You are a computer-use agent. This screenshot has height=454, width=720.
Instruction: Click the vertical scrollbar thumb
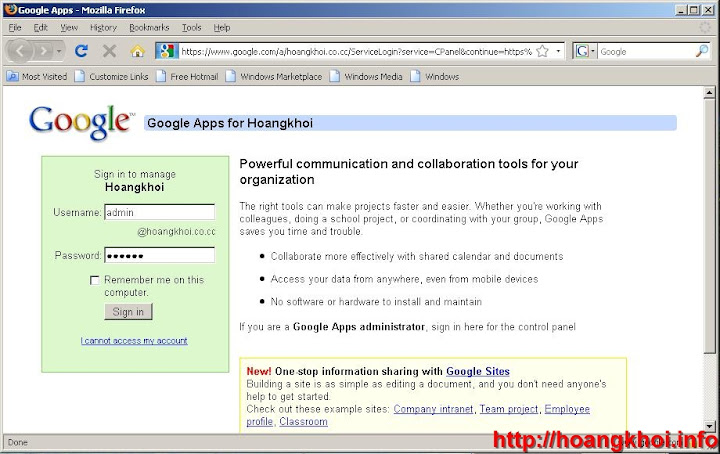709,226
